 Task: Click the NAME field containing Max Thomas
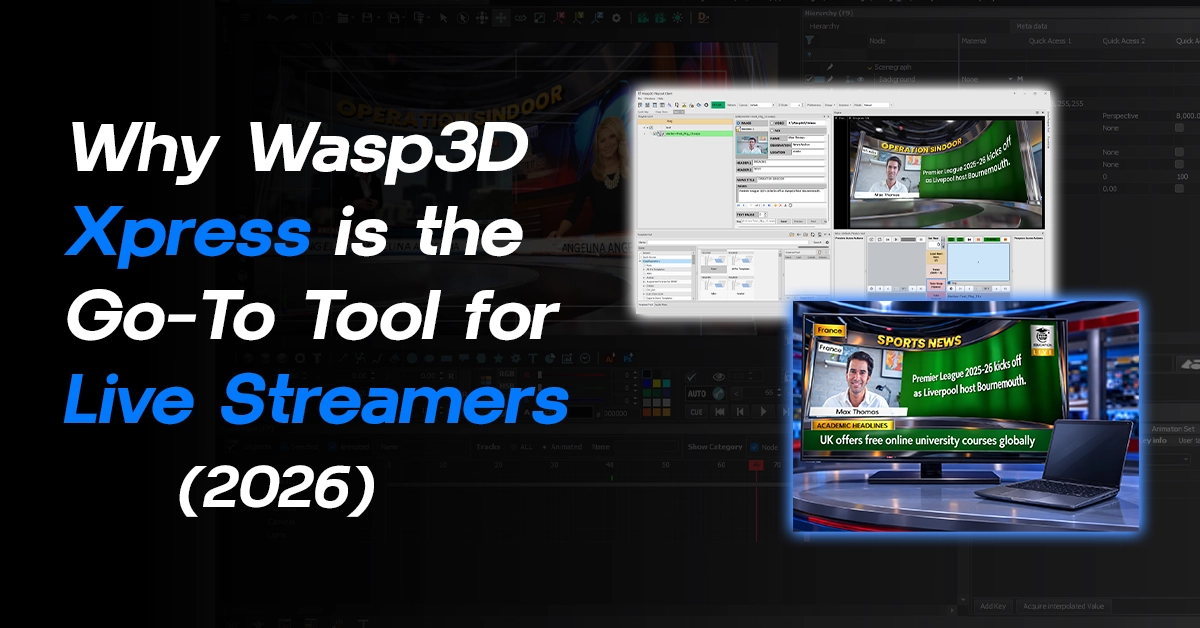click(x=805, y=138)
